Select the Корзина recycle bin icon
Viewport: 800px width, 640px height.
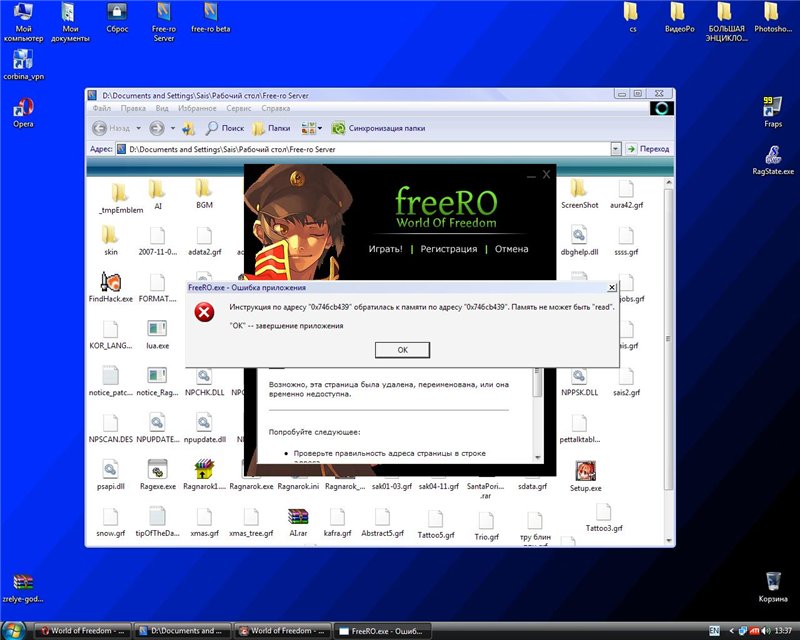pos(773,587)
